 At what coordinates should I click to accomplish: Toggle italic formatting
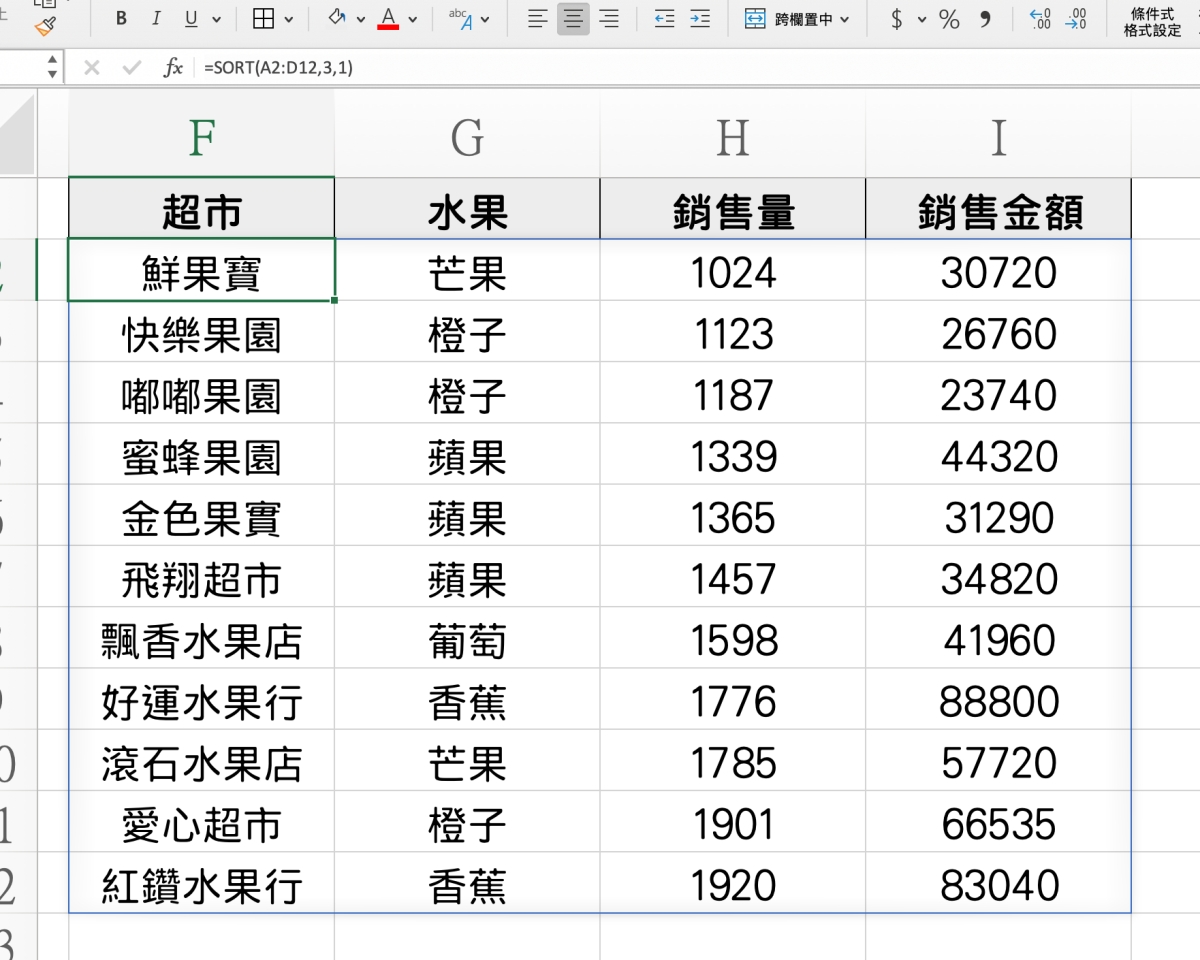[155, 19]
